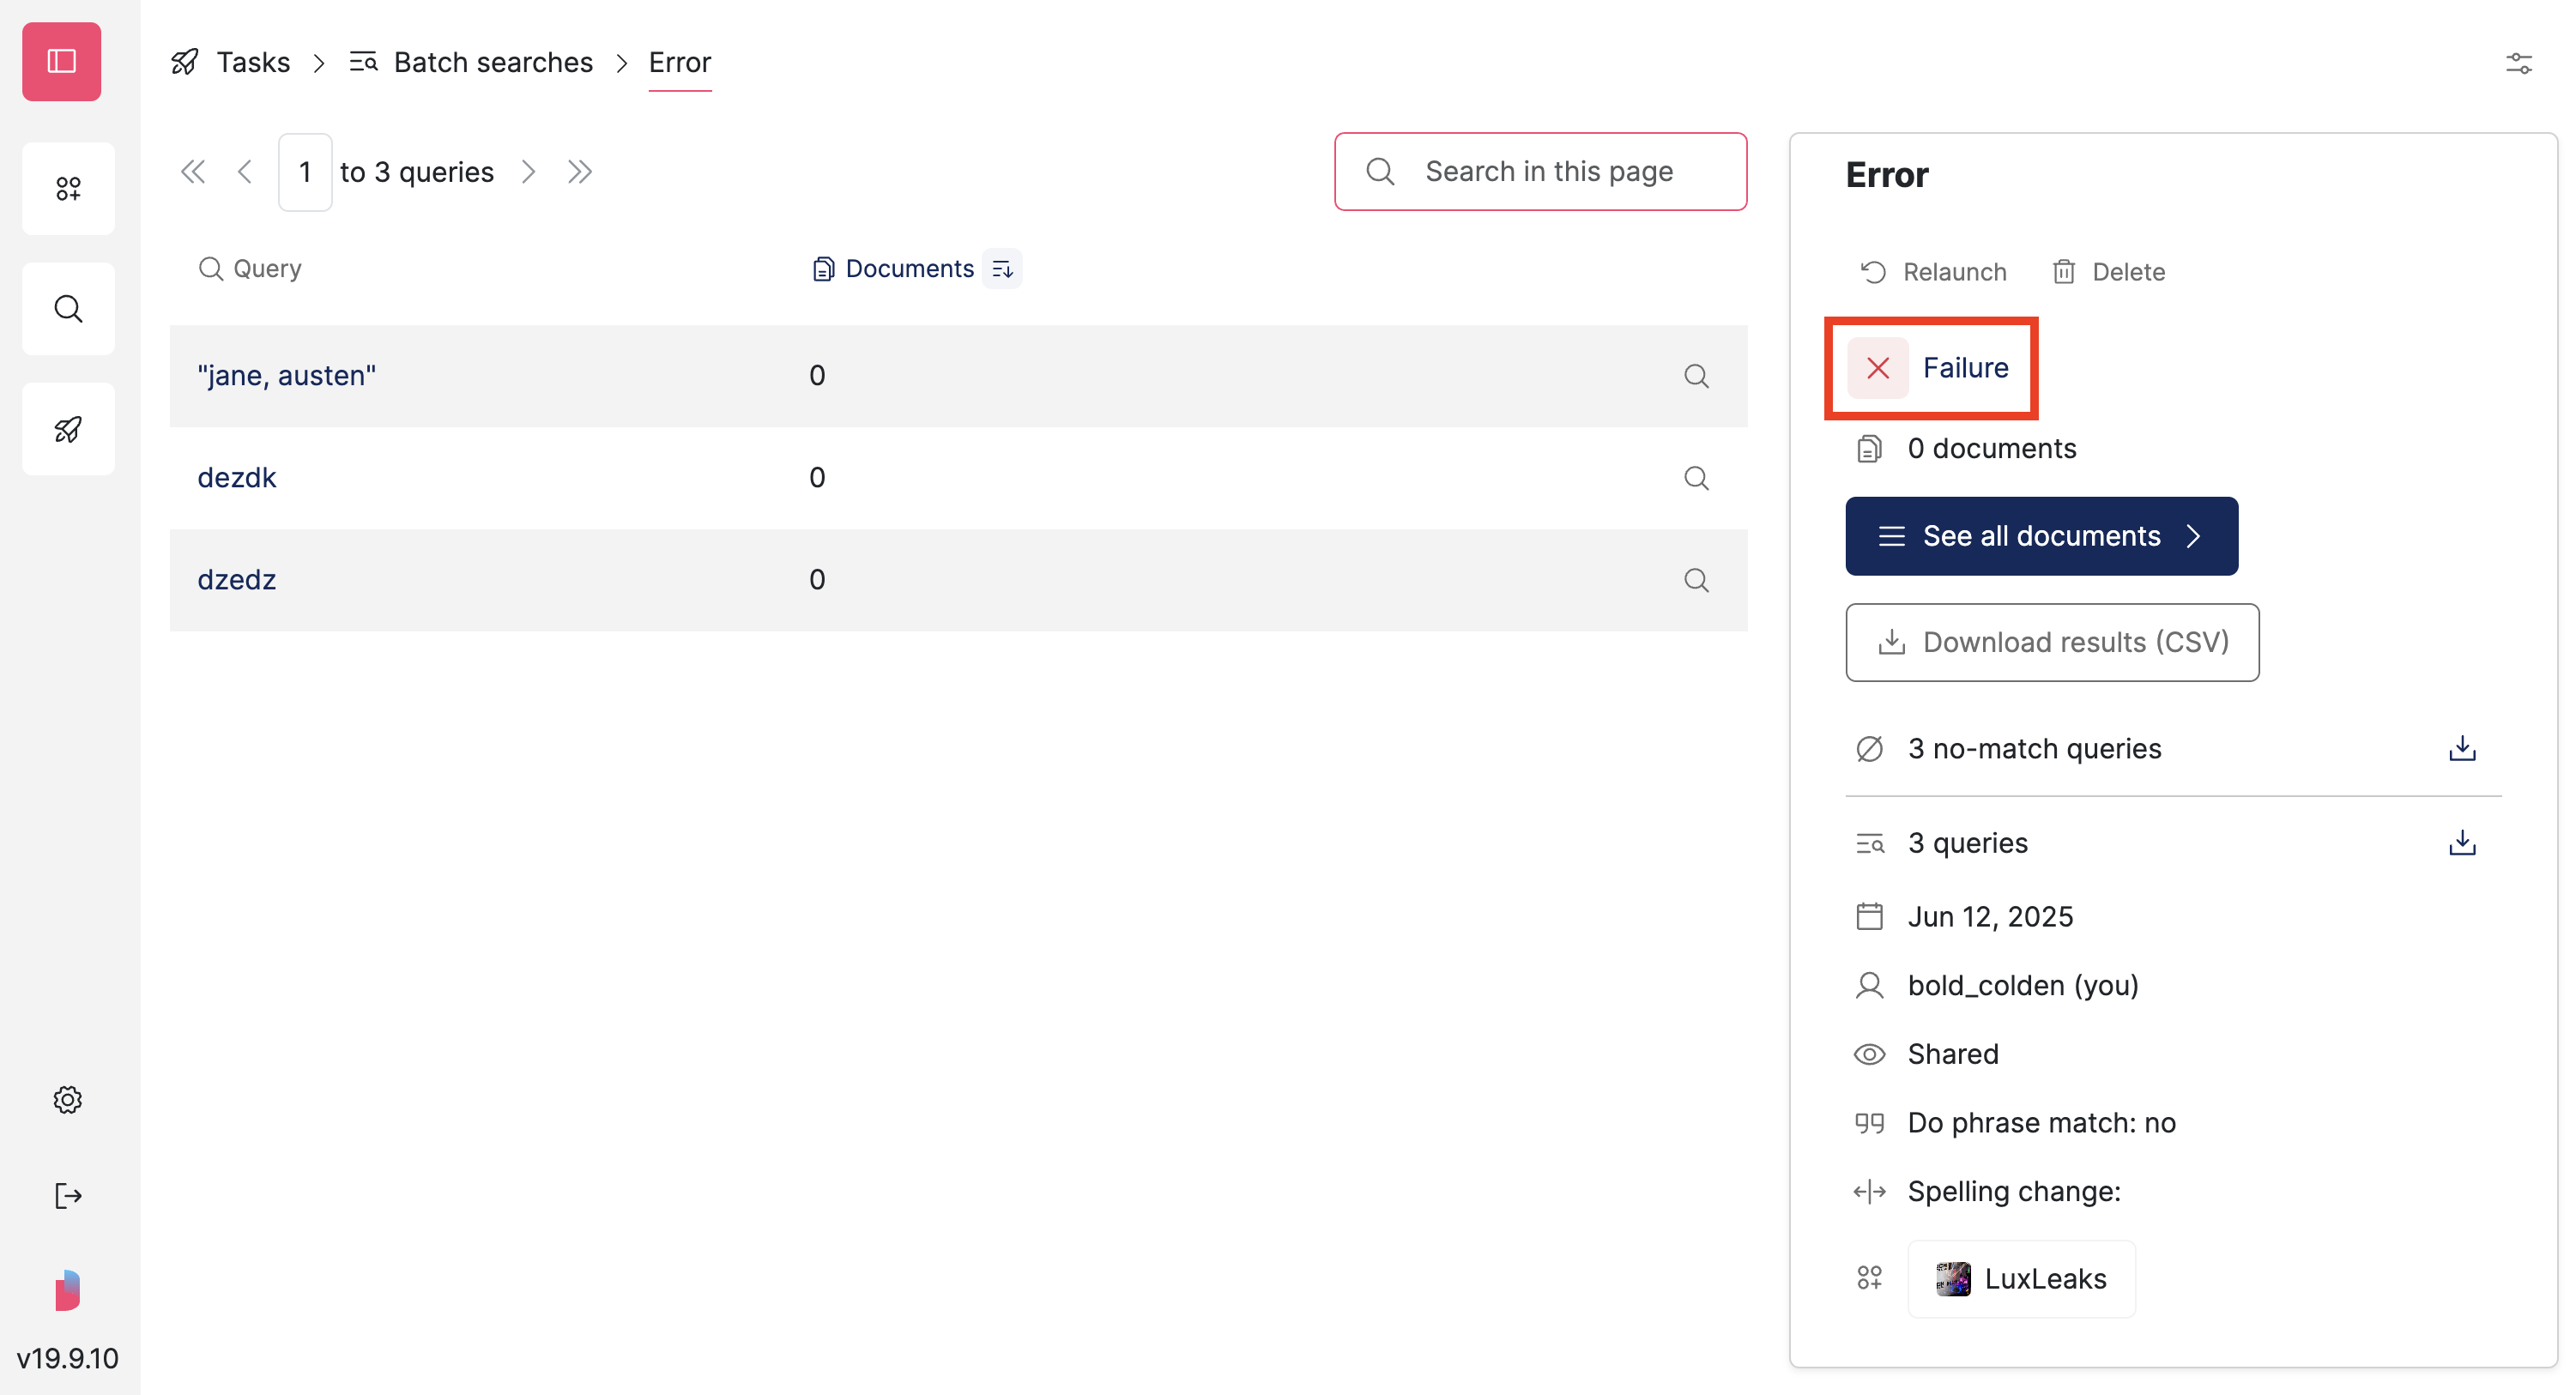Toggle the sidebar collapse icon
Viewport: 2576px width, 1395px height.
(61, 61)
